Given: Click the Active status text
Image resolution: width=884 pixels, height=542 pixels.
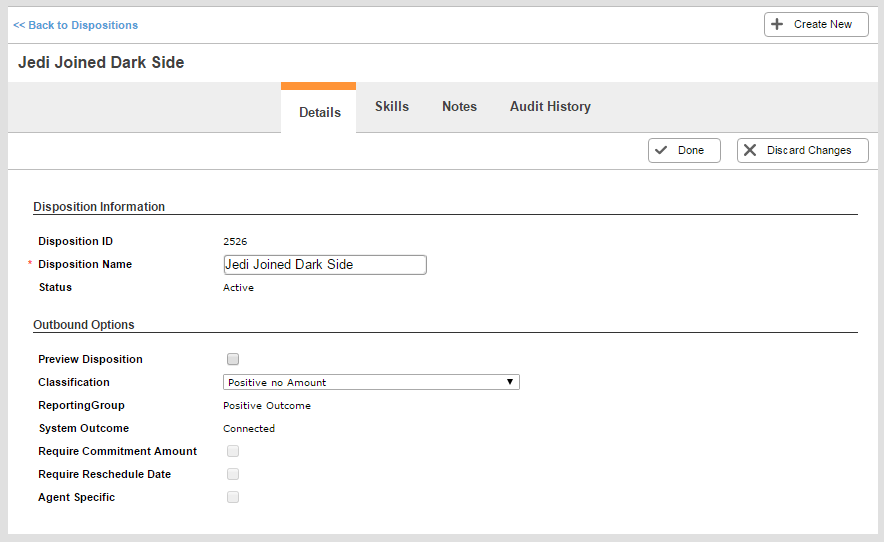Looking at the screenshot, I should pyautogui.click(x=238, y=288).
